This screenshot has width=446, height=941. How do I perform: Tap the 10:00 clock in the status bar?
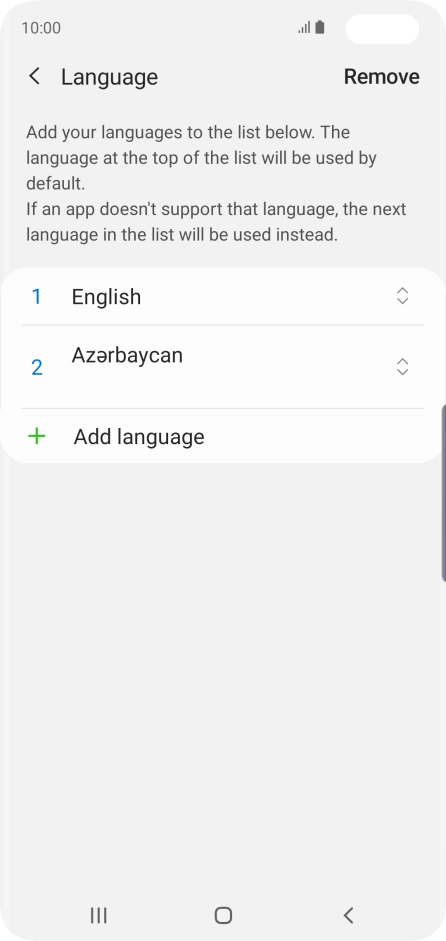(41, 28)
